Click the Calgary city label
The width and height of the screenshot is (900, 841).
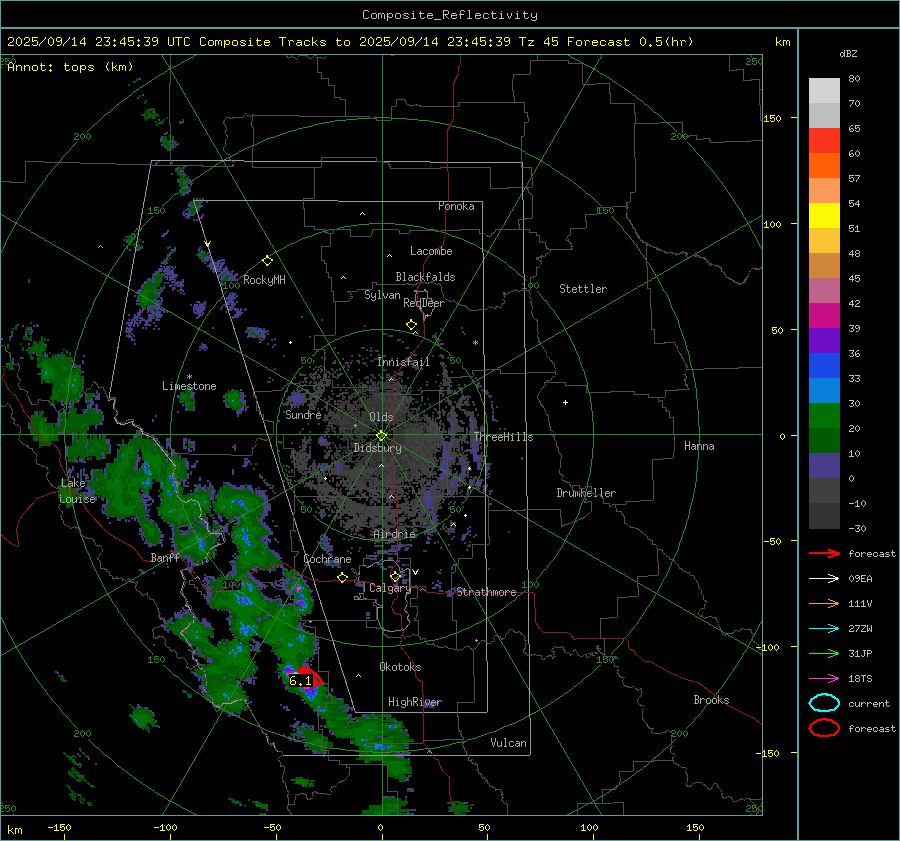tap(390, 588)
